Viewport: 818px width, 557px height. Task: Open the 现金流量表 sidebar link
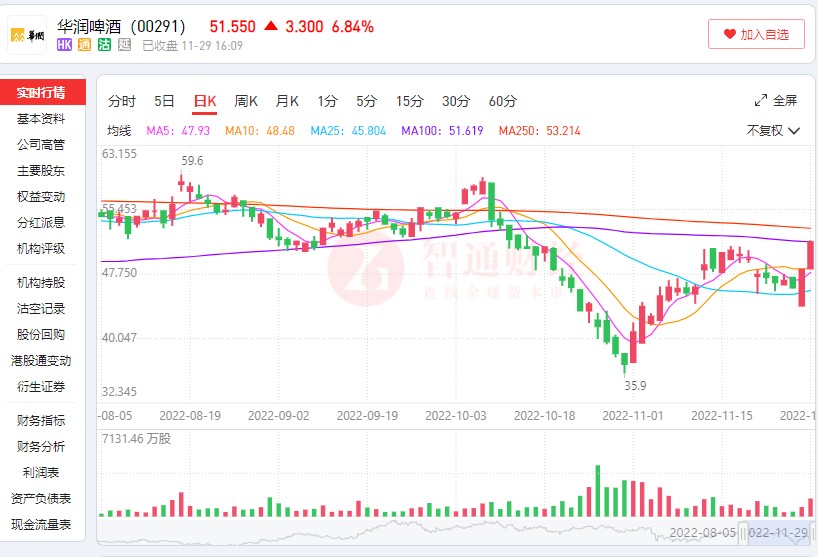click(41, 524)
